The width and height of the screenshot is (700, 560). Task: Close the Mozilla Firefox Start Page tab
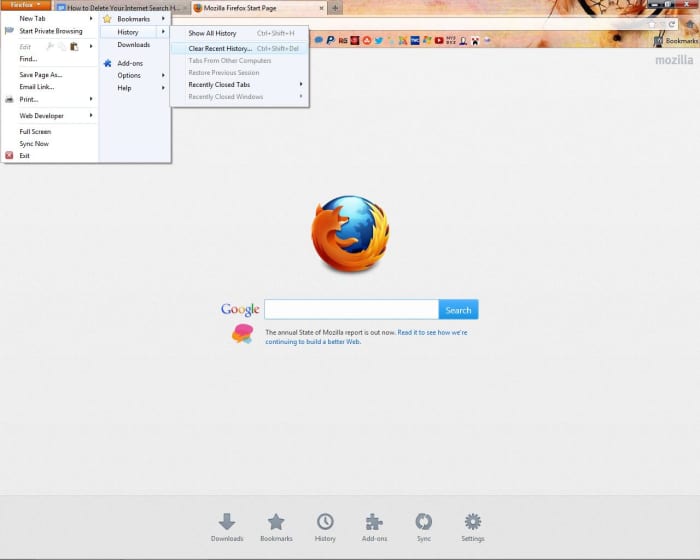click(321, 8)
